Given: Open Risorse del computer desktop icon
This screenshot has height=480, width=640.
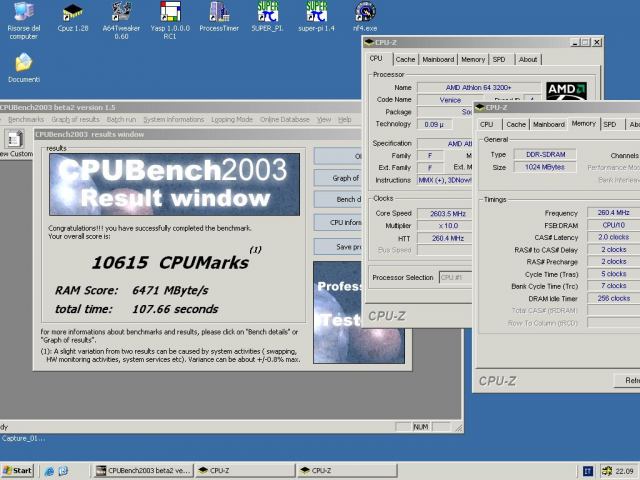Looking at the screenshot, I should [23, 20].
